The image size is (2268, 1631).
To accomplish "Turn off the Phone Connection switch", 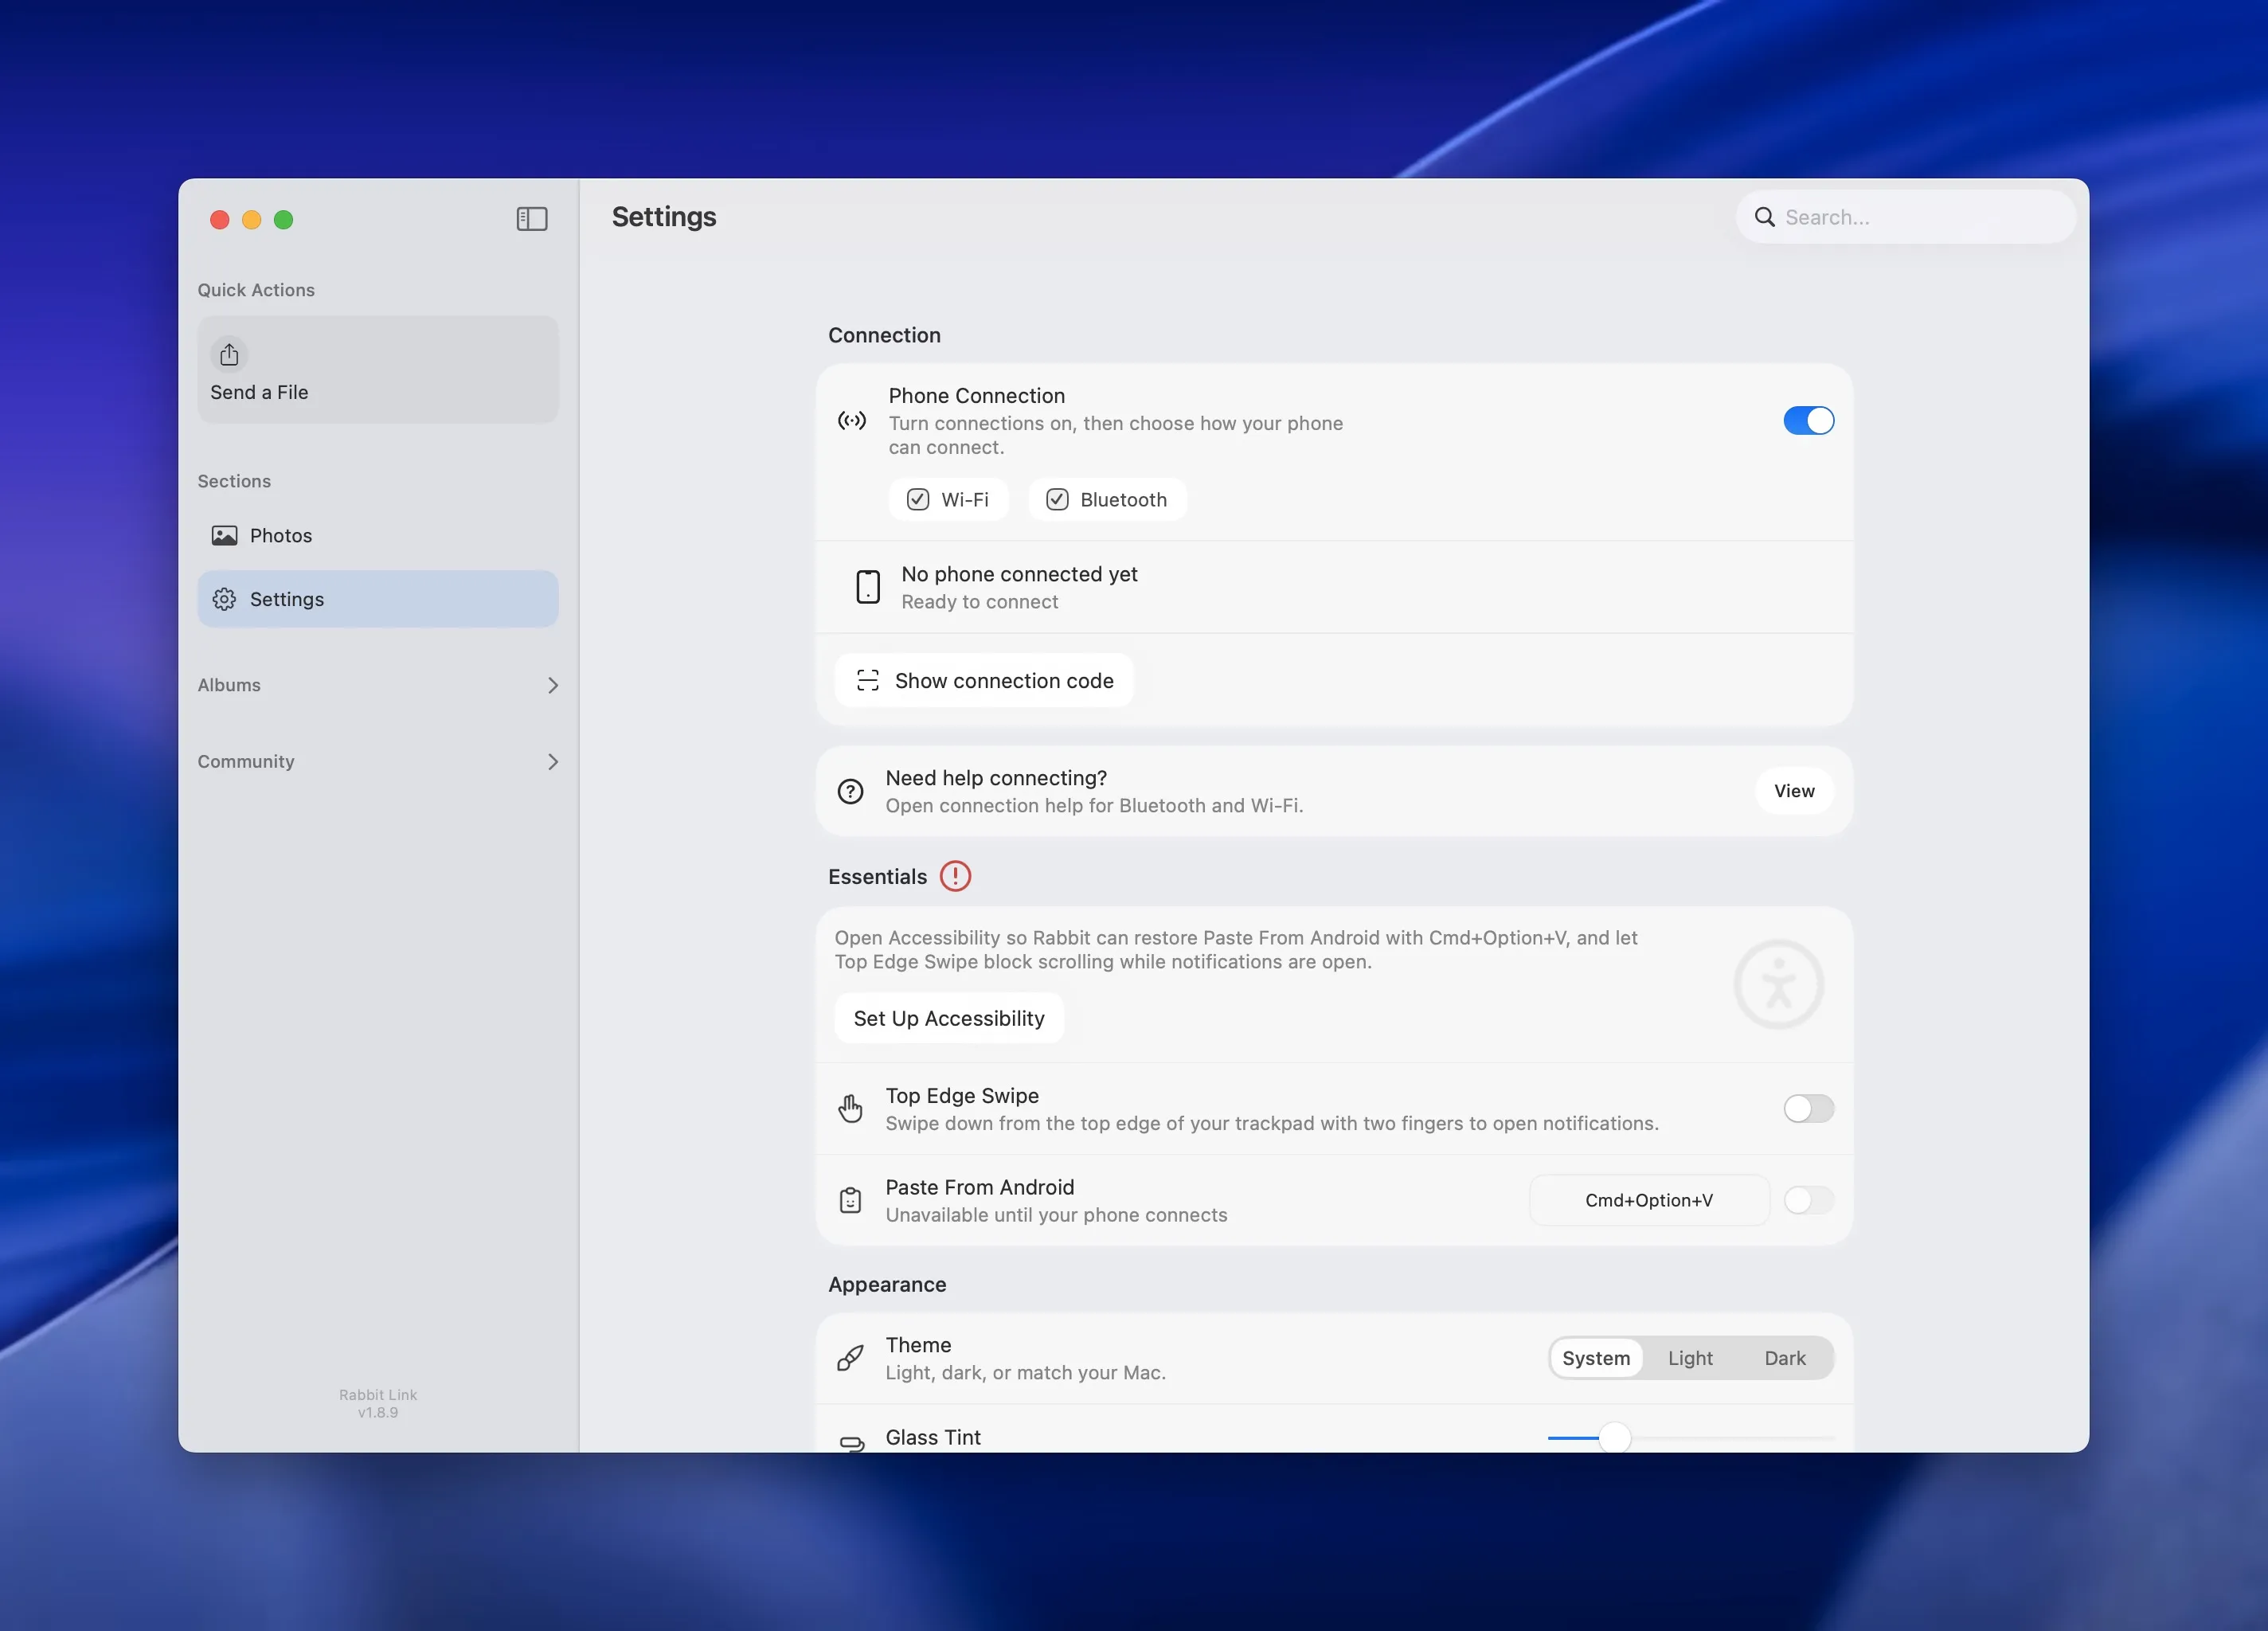I will pyautogui.click(x=1808, y=421).
